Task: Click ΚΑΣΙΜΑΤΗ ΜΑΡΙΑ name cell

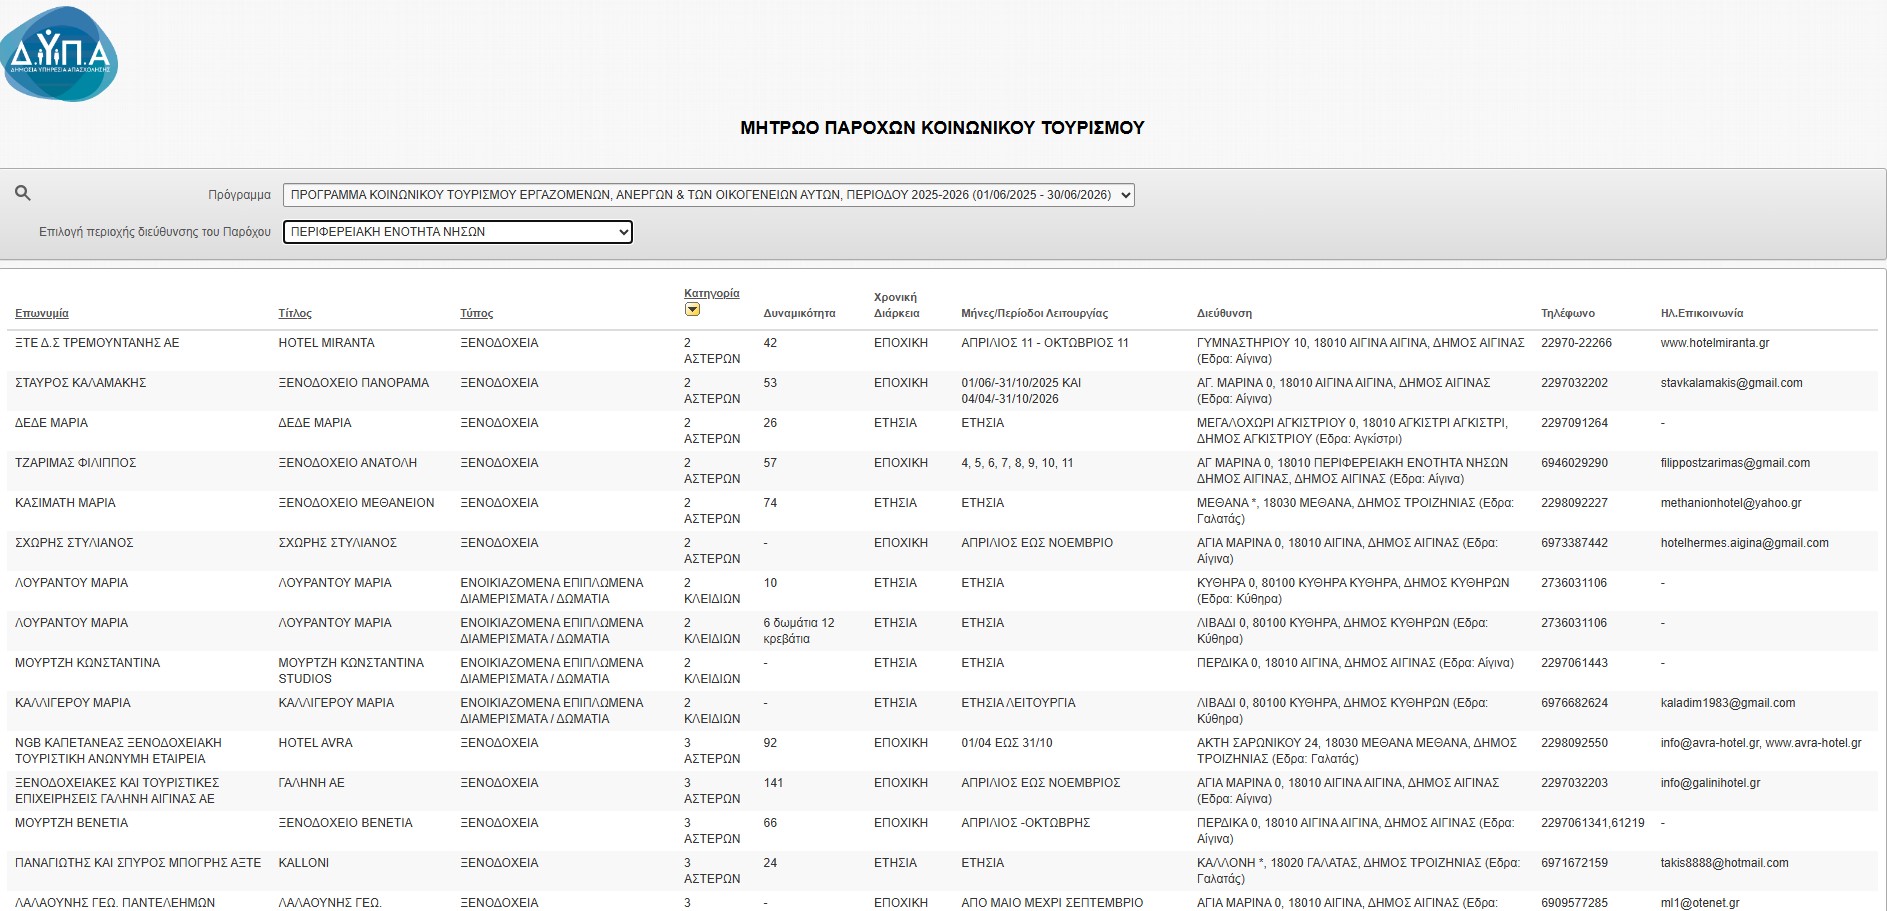Action: coord(65,503)
